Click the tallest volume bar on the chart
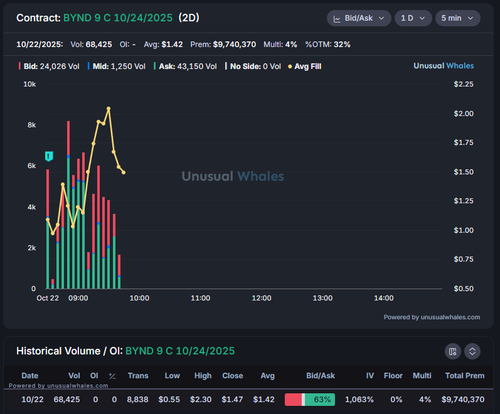This screenshot has width=500, height=414. (68, 205)
